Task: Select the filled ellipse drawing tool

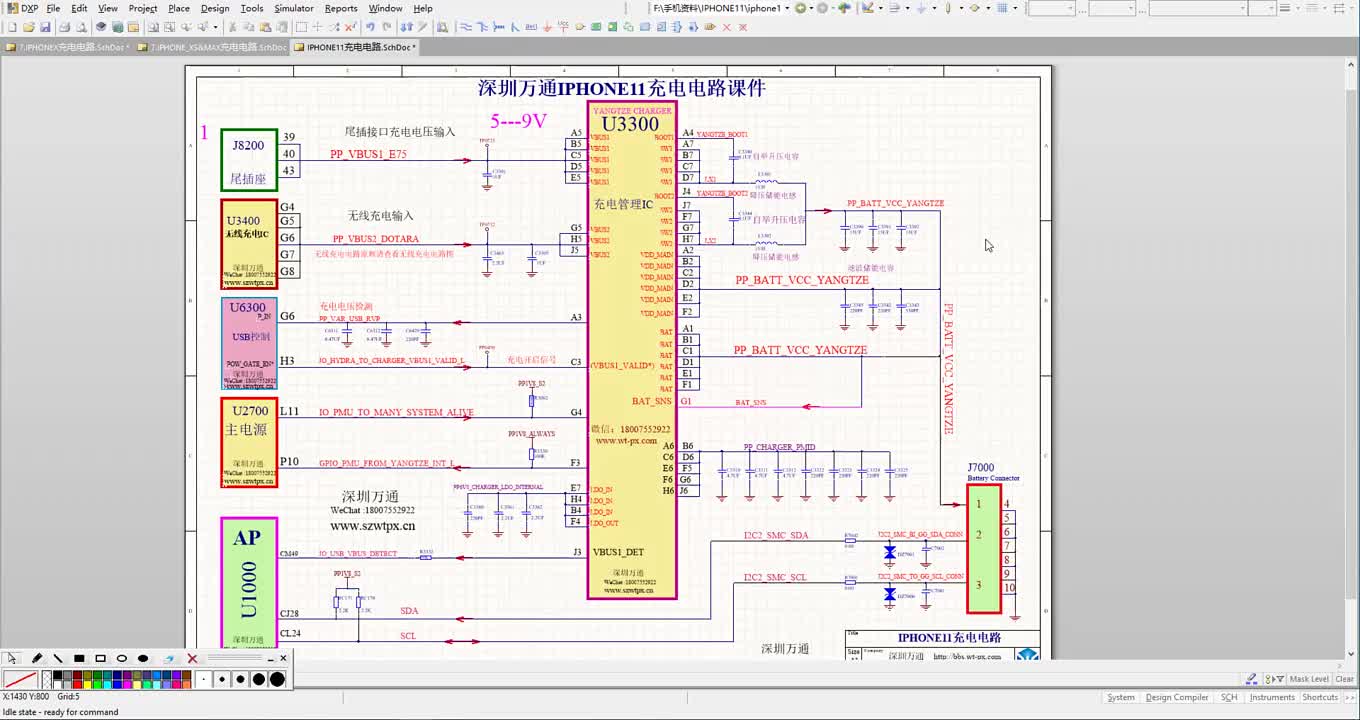Action: [143, 658]
